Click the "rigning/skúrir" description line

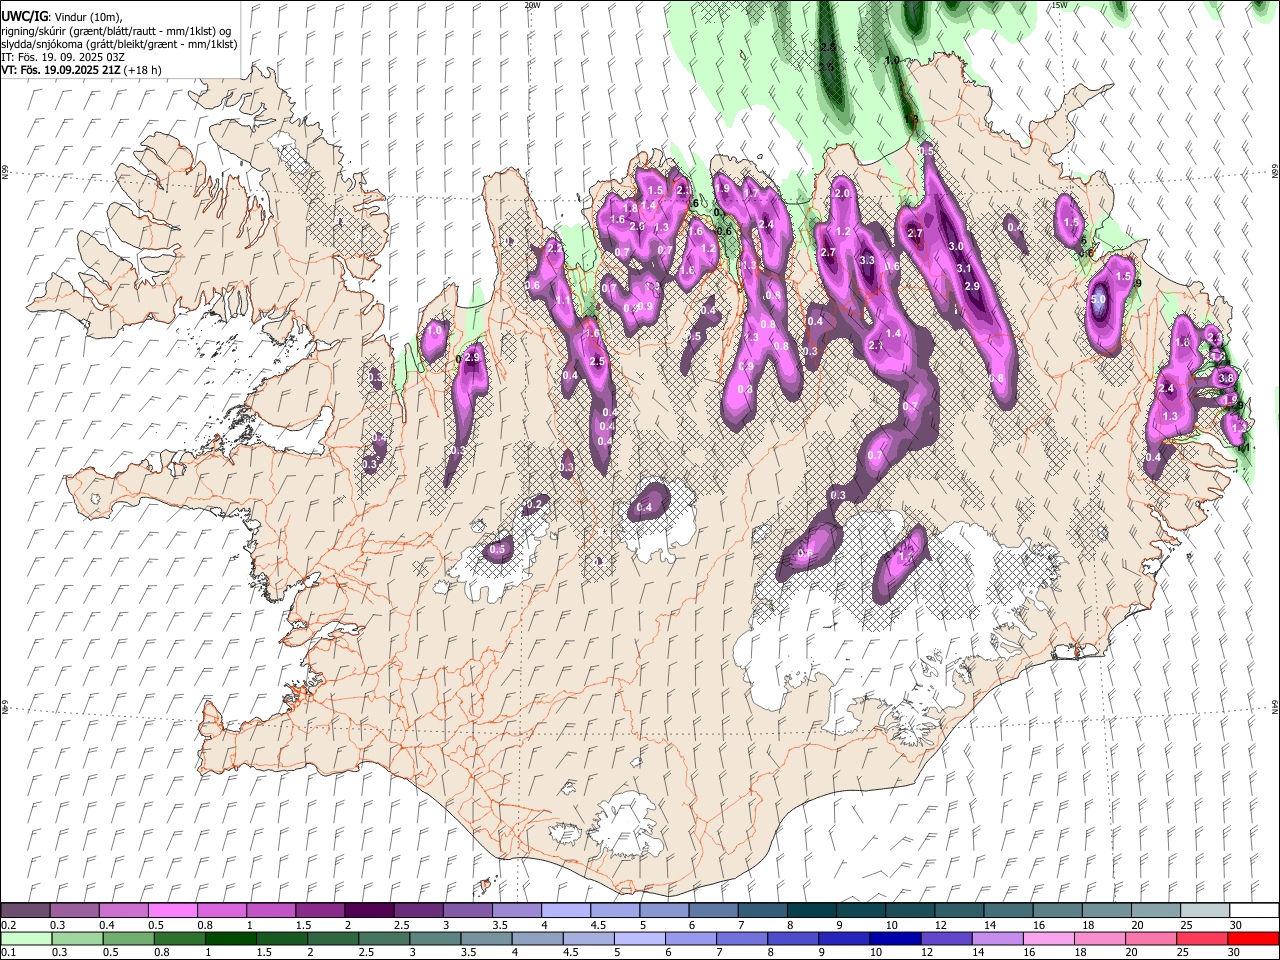tap(116, 31)
